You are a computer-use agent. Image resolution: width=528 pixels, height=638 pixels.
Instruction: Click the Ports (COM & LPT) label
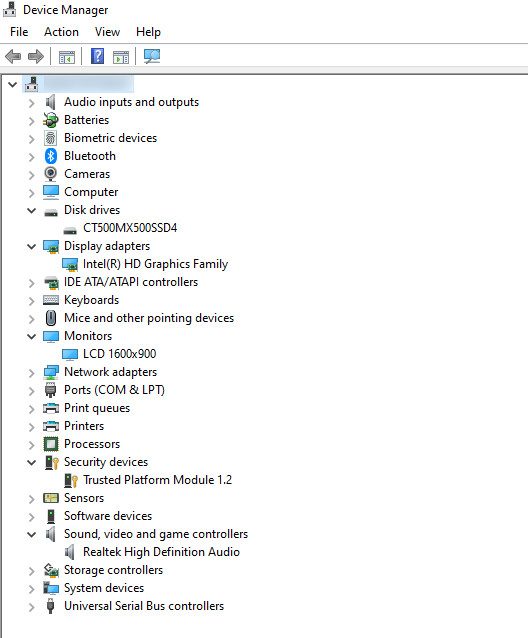point(114,390)
